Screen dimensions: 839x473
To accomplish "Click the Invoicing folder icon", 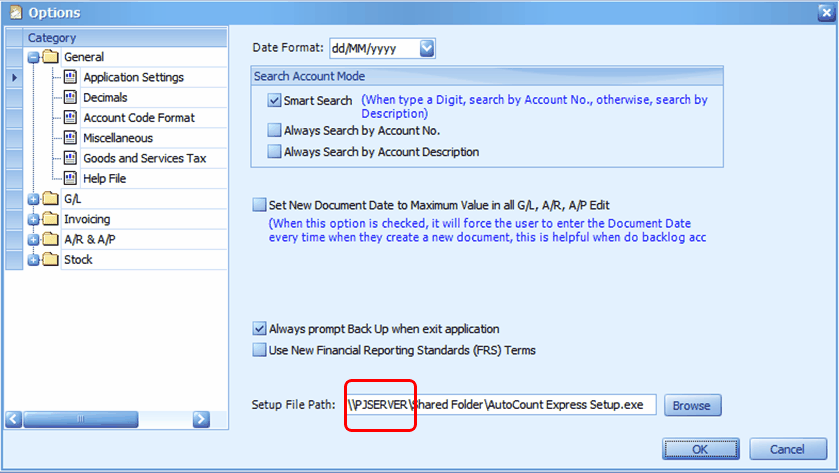I will 50,219.
